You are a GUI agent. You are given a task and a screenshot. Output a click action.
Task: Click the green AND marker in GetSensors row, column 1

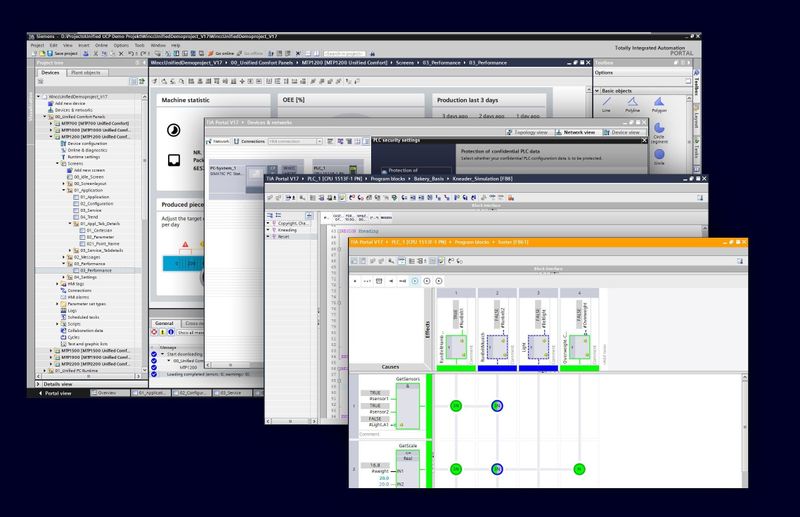coord(456,406)
